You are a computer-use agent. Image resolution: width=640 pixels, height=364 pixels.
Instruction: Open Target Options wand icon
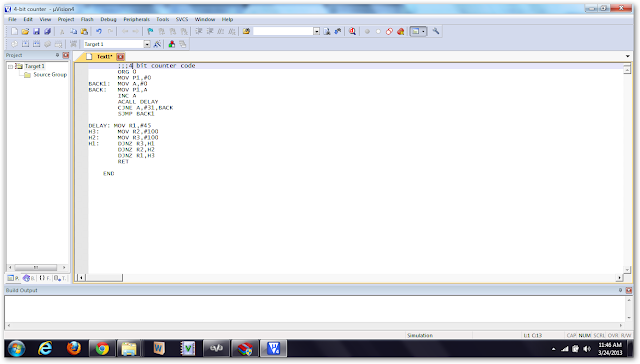(157, 44)
